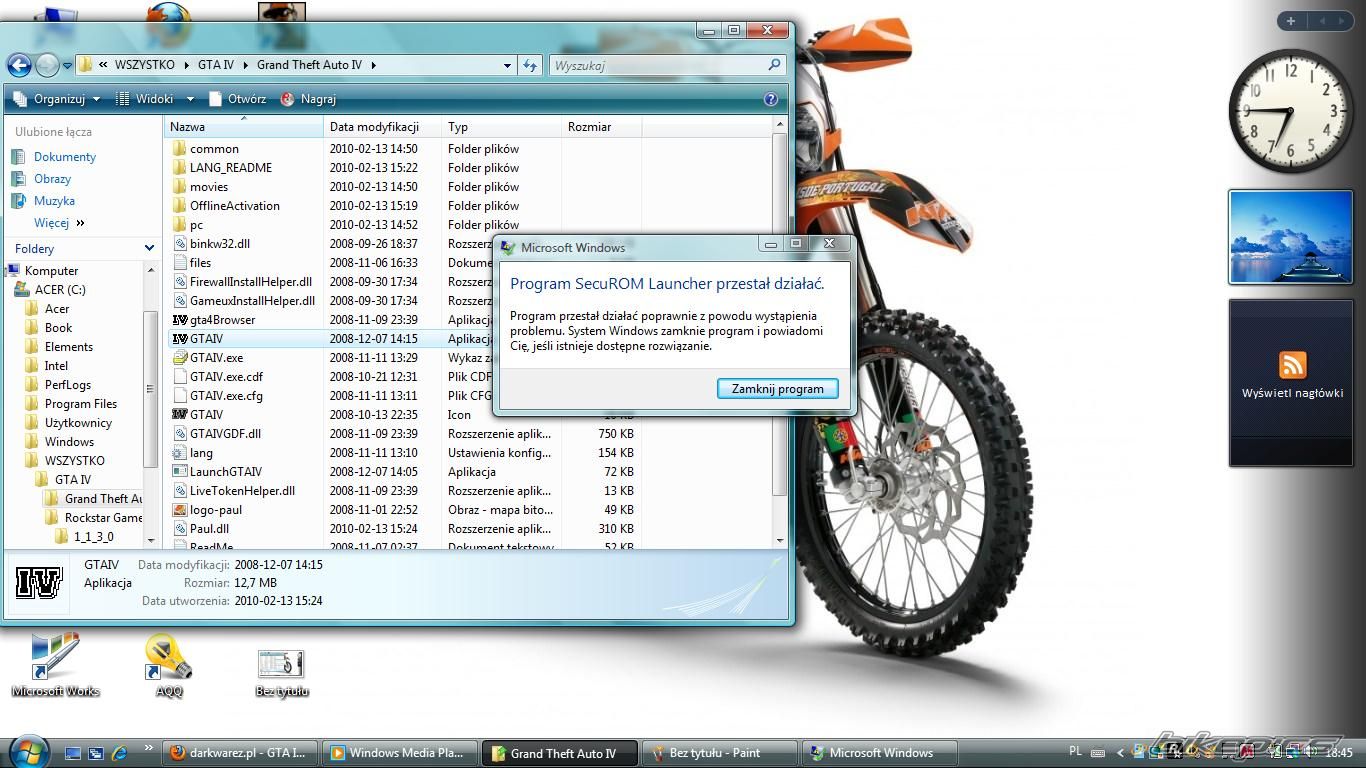
Task: Click WSZYSTKO breadcrumb in address bar
Action: (144, 65)
